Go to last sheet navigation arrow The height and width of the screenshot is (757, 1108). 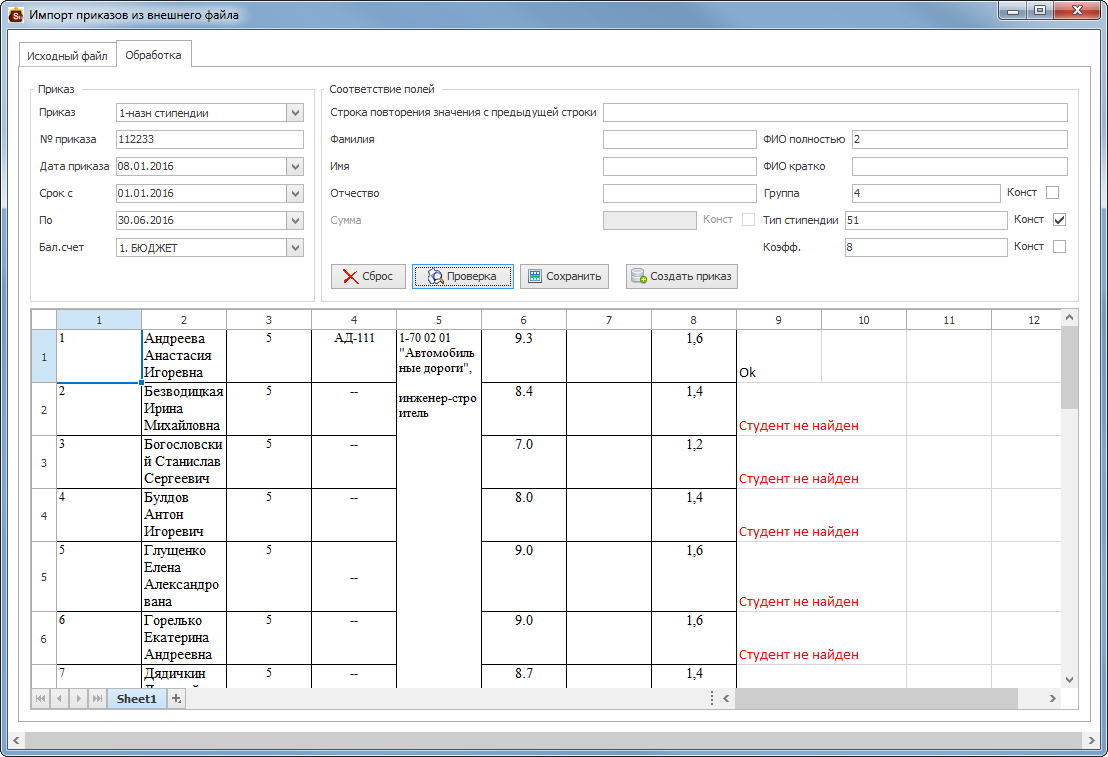[98, 698]
